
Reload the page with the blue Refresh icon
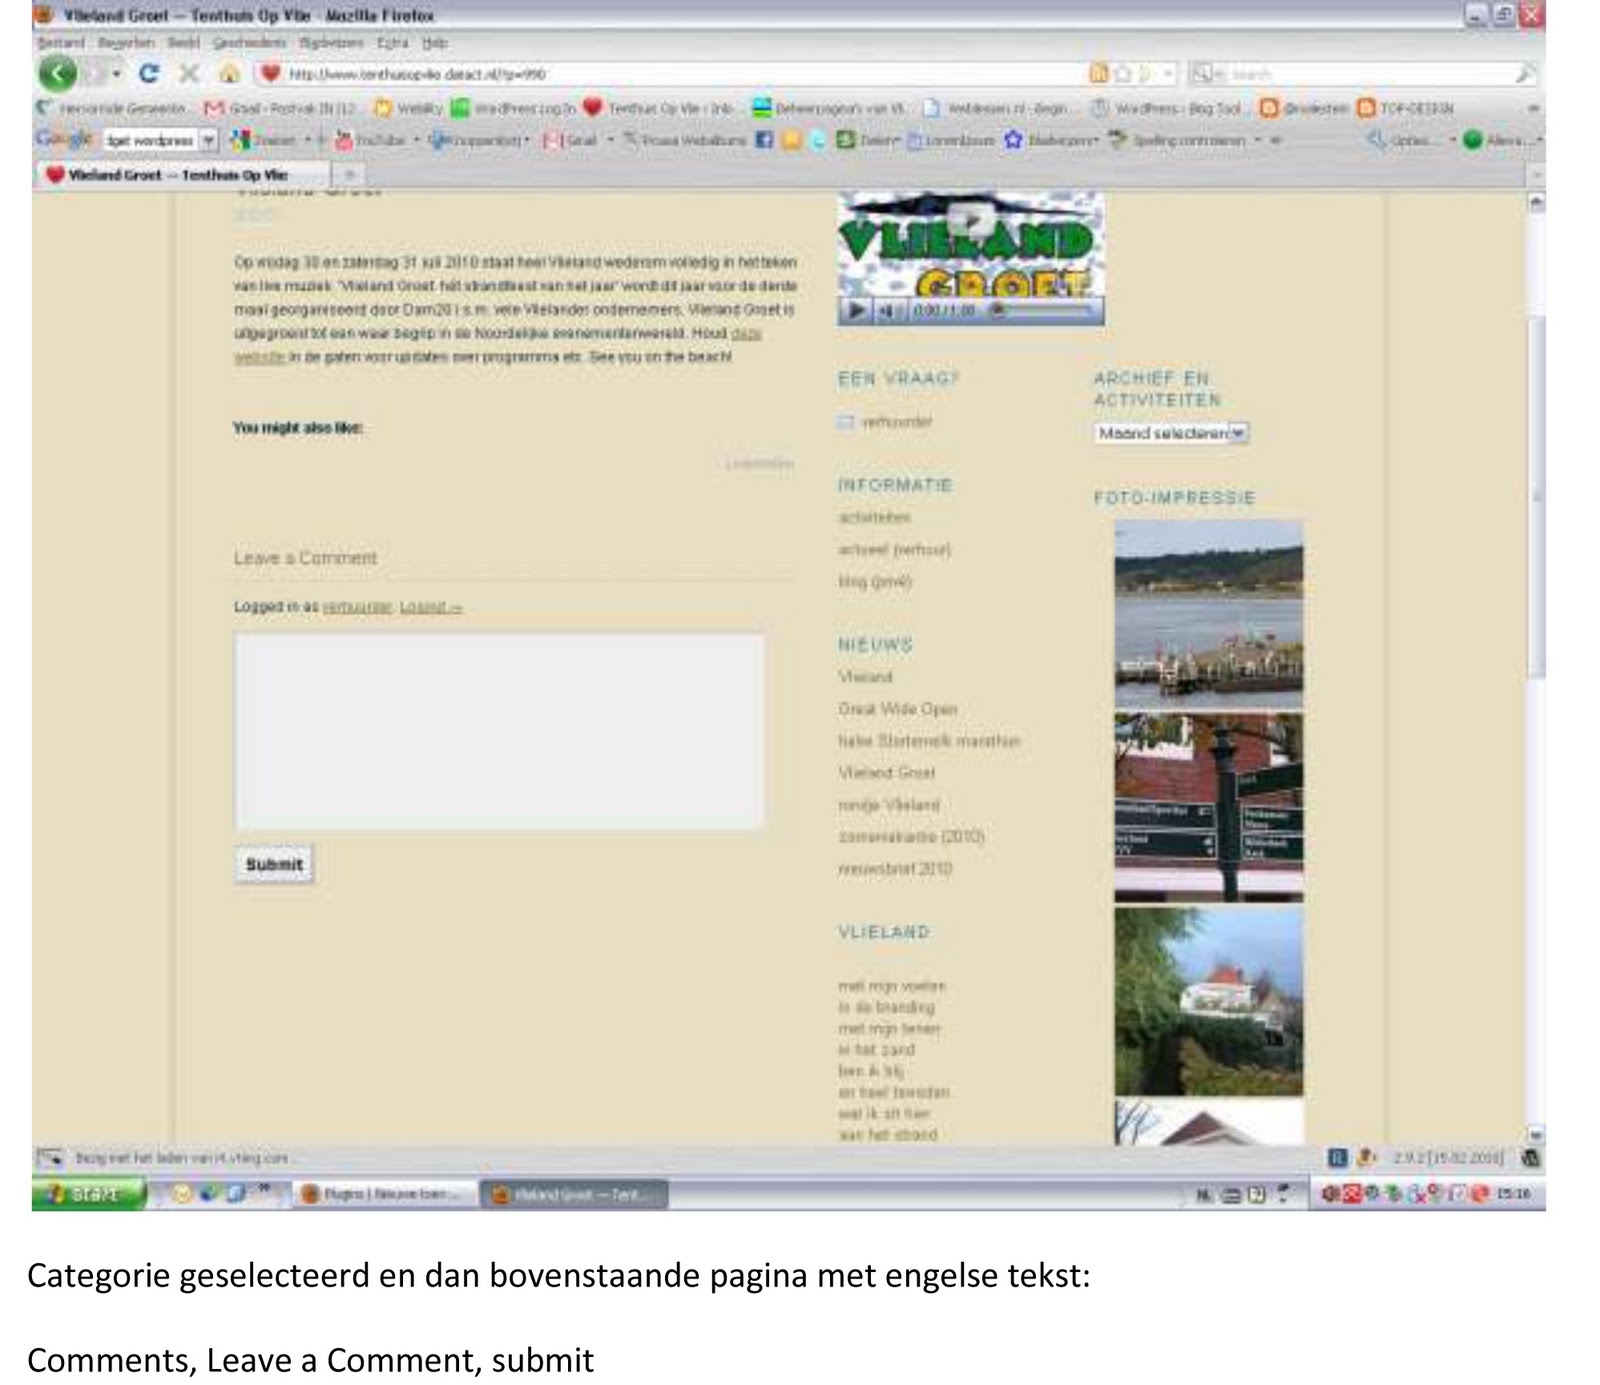(149, 73)
